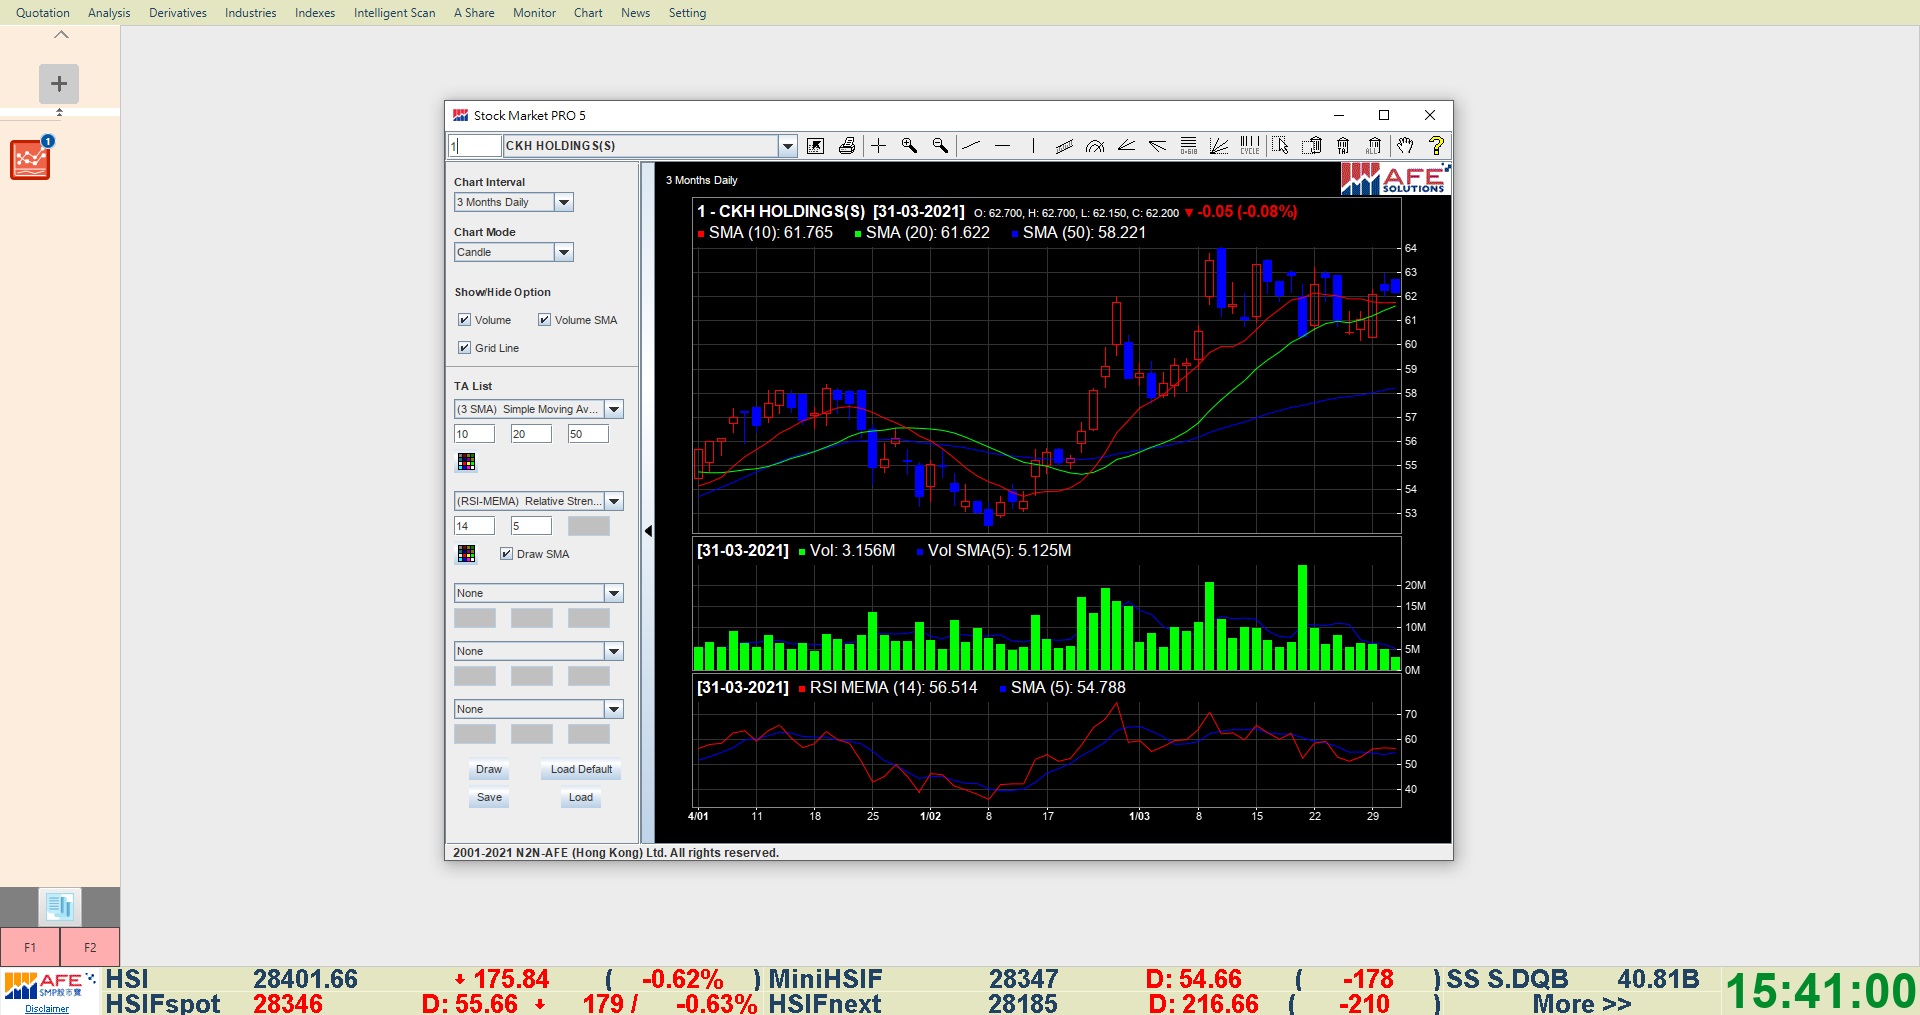Select the Fibonacci fan tool
The width and height of the screenshot is (1920, 1015).
[1219, 146]
